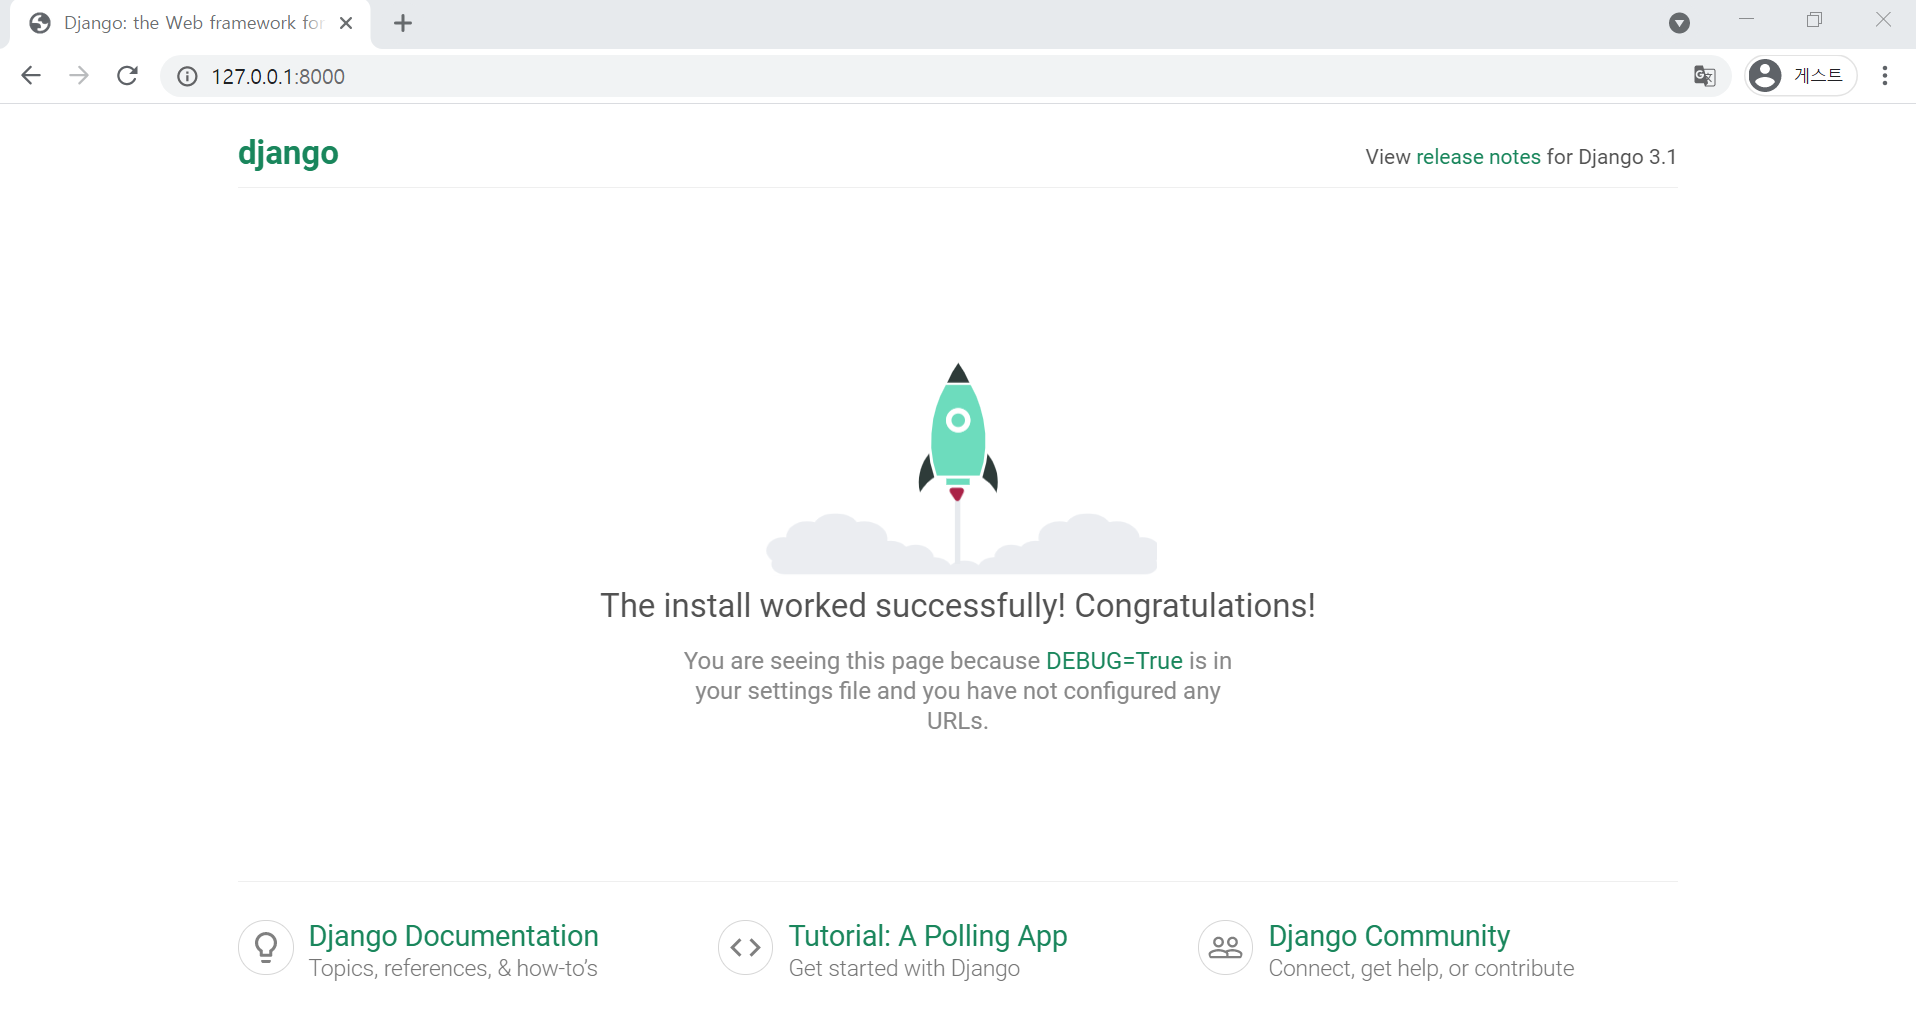Open the tab search dropdown arrow
1916x1011 pixels.
pyautogui.click(x=1679, y=23)
